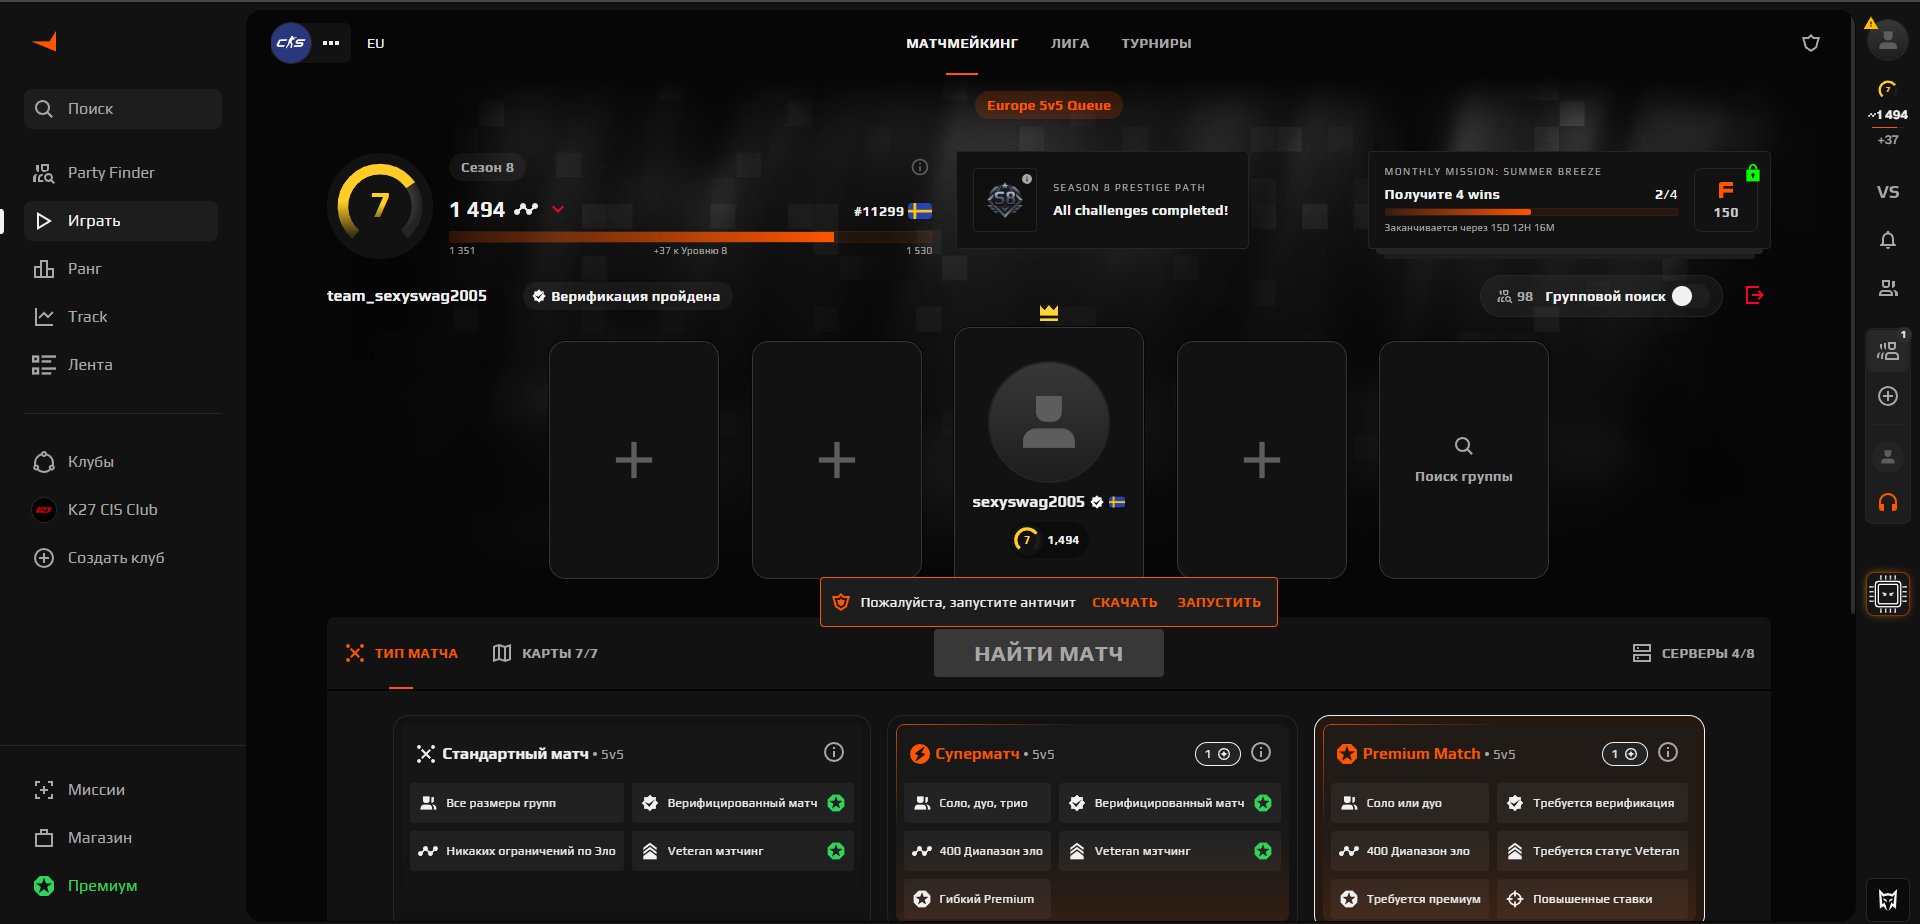Click Premium Match ticket counter badge

tap(1625, 754)
